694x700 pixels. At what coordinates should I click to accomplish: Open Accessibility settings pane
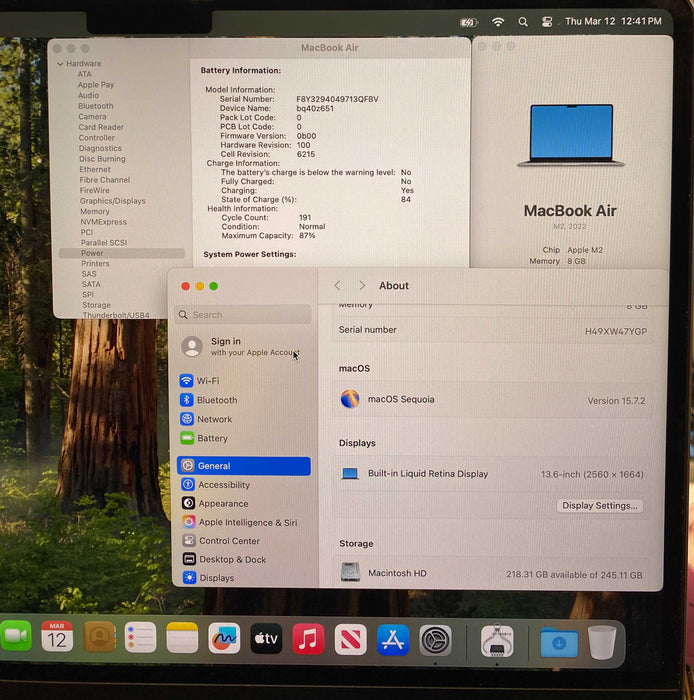[244, 484]
